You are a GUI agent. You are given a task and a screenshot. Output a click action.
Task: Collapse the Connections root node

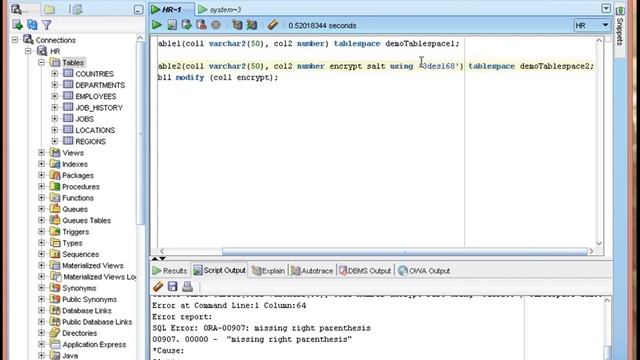(x=15, y=40)
